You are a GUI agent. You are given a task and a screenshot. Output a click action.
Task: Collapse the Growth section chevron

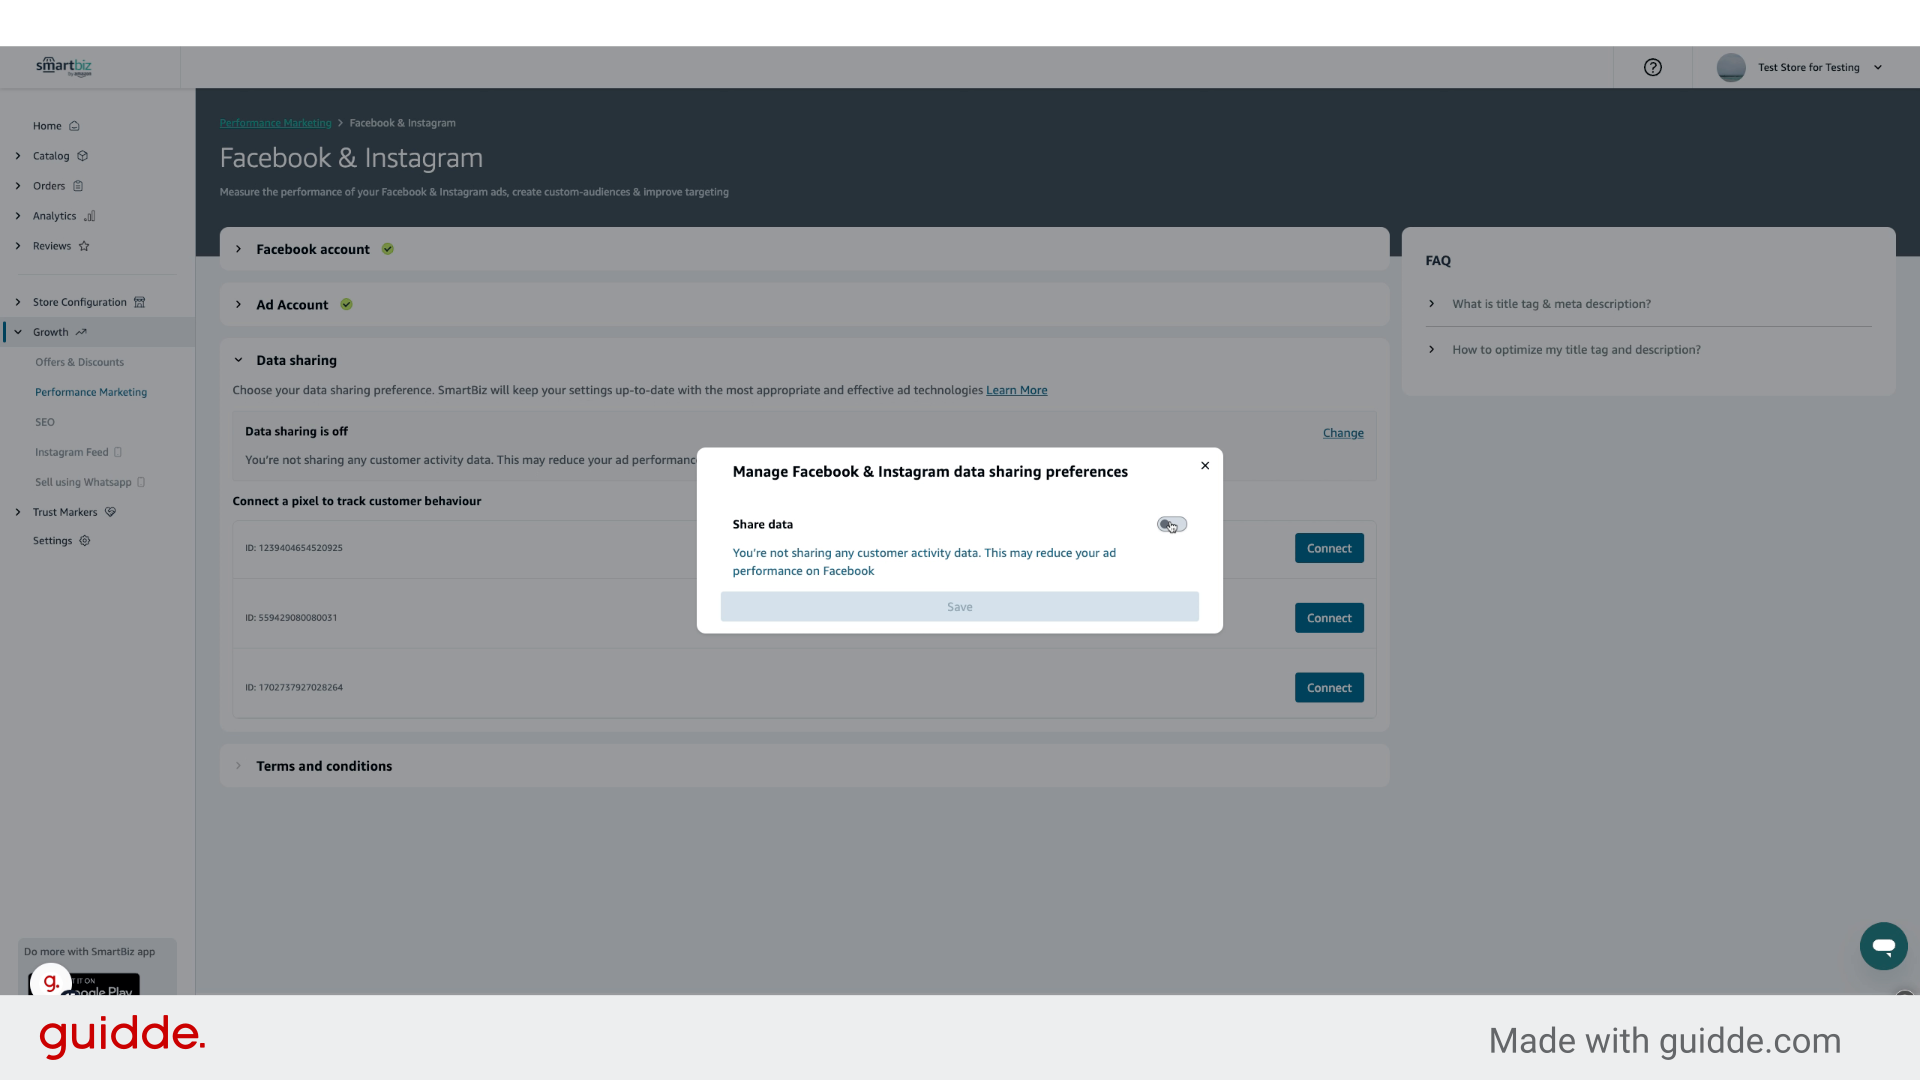point(18,332)
